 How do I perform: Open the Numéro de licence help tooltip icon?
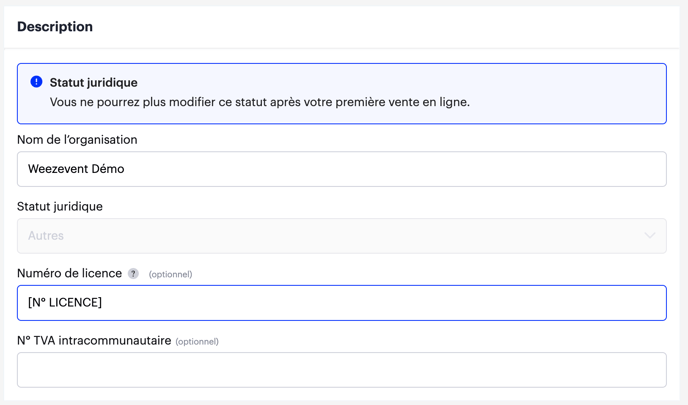tap(133, 274)
